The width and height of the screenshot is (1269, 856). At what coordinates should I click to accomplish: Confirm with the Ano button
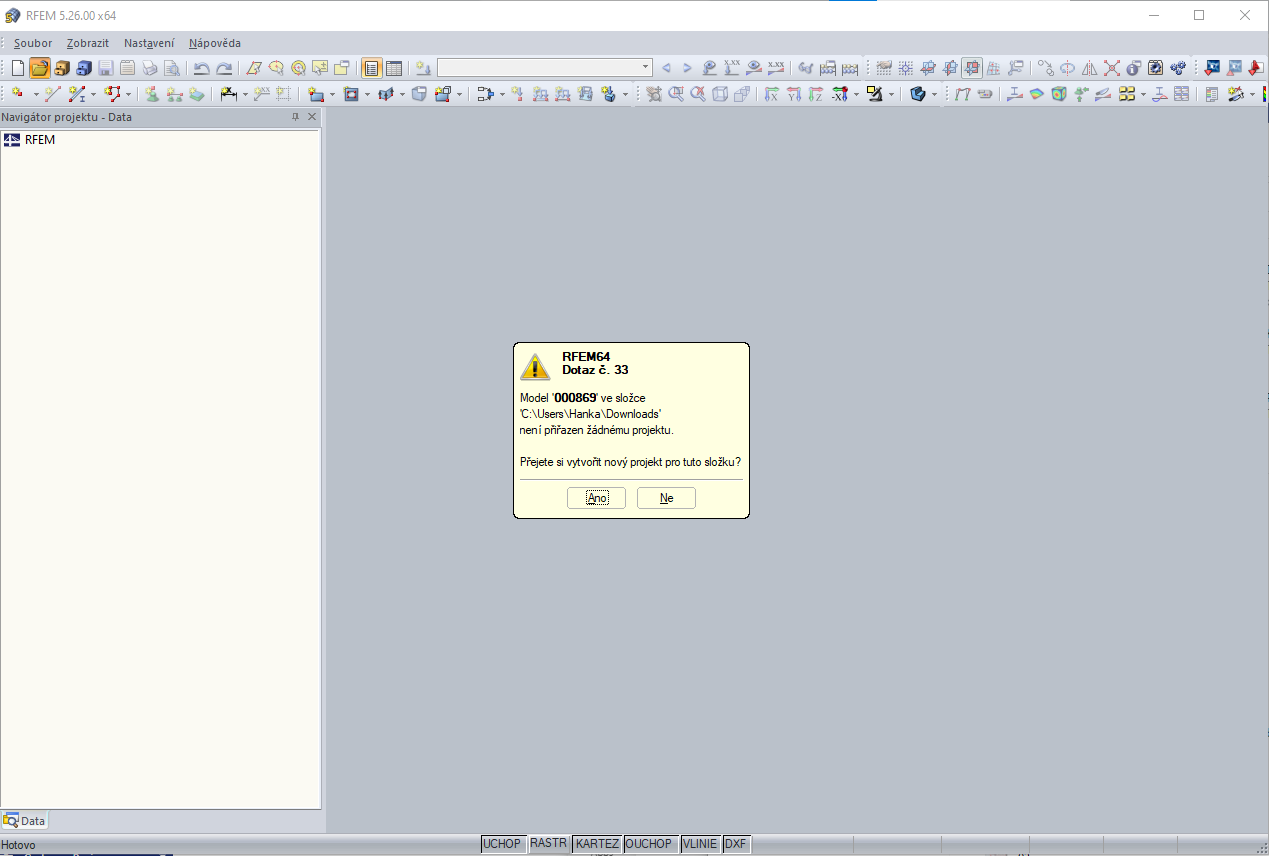tap(596, 498)
